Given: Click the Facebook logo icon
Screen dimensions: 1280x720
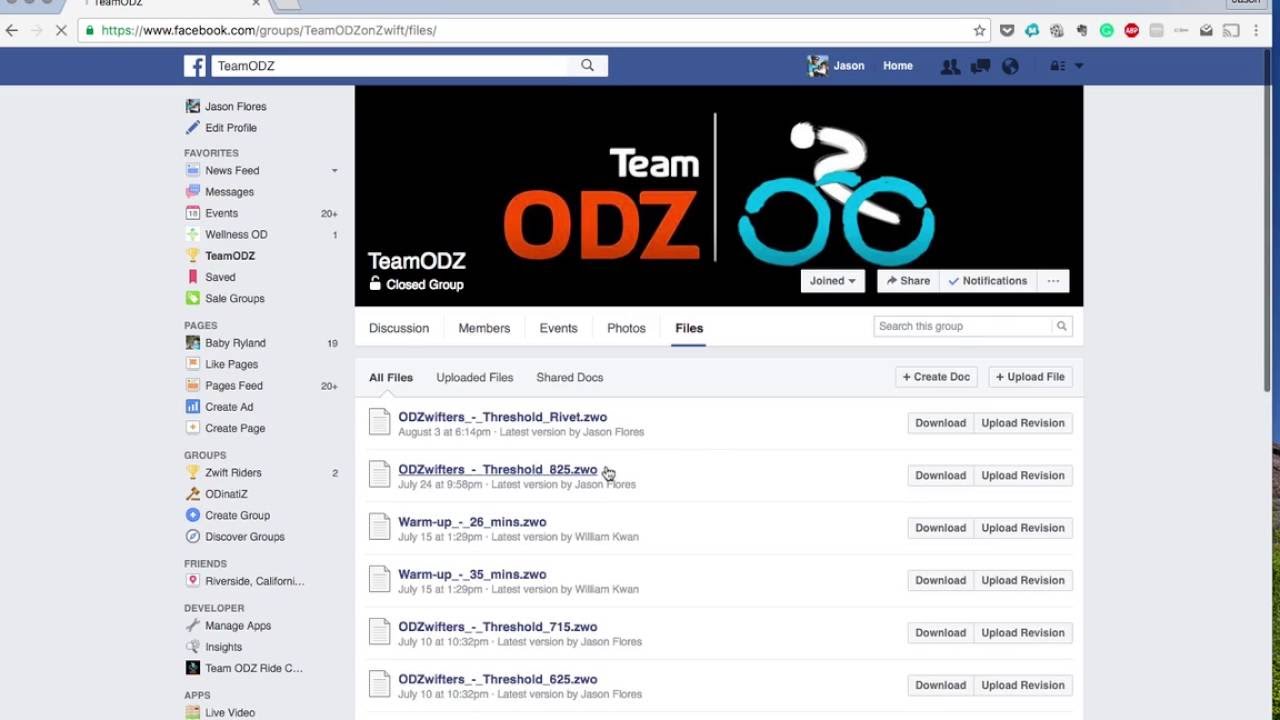Looking at the screenshot, I should 195,66.
